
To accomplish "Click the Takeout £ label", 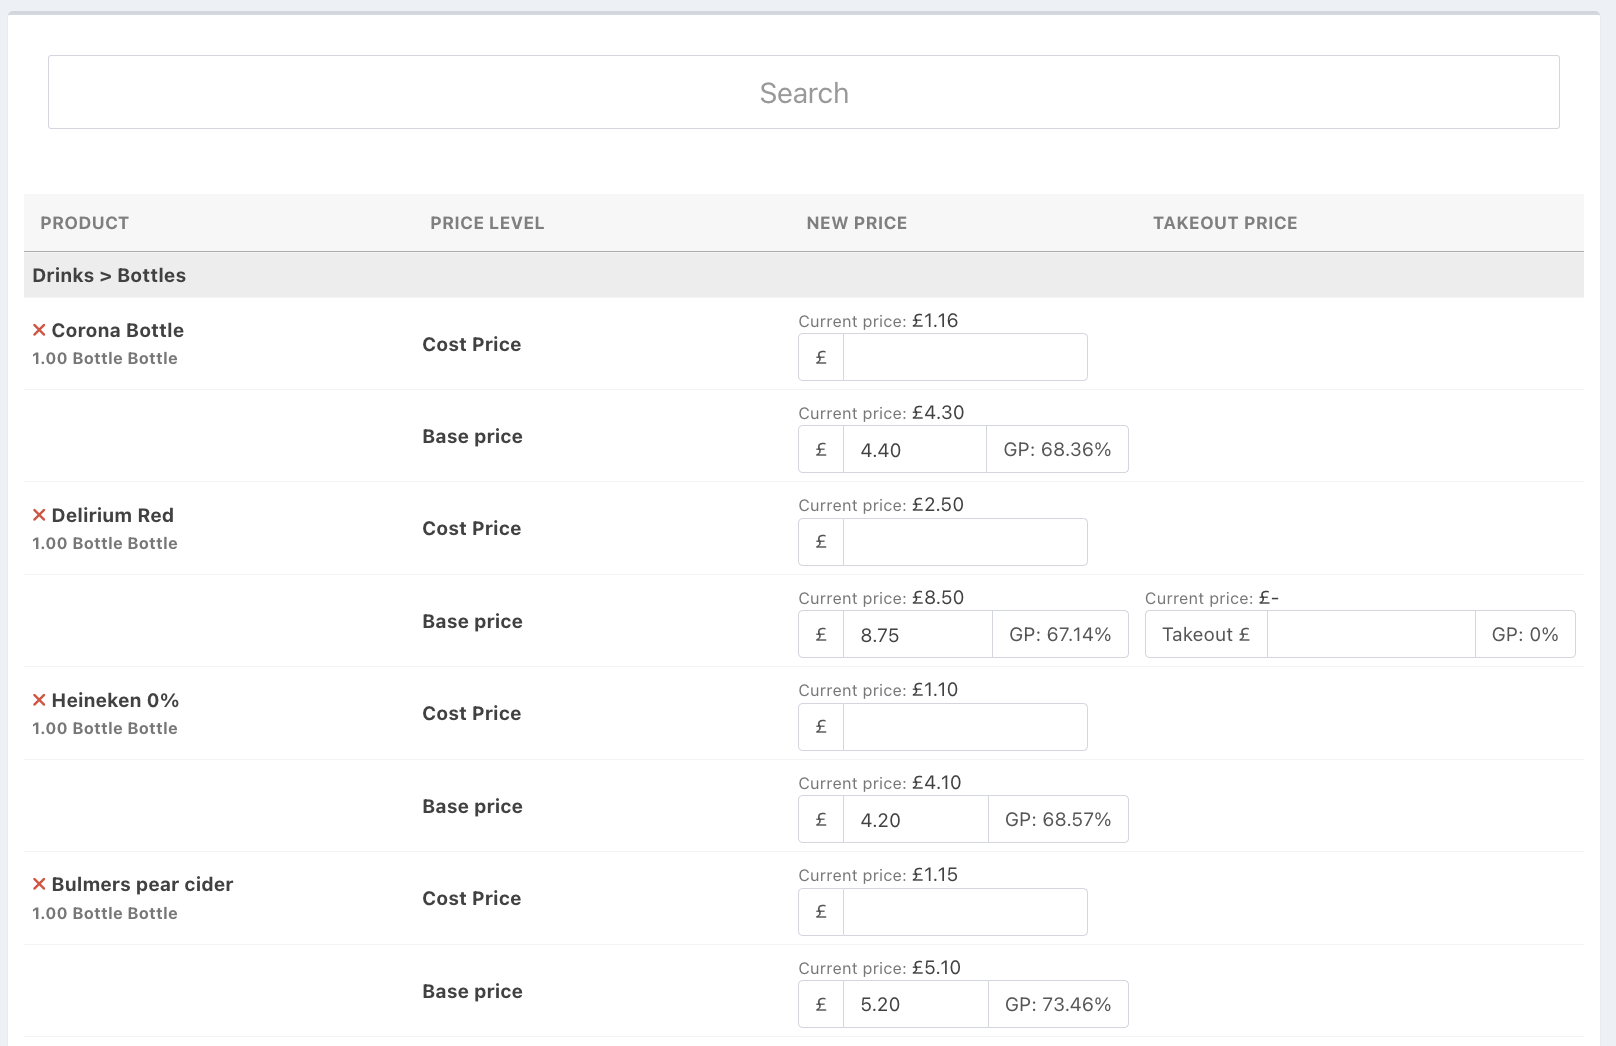I will (1206, 634).
